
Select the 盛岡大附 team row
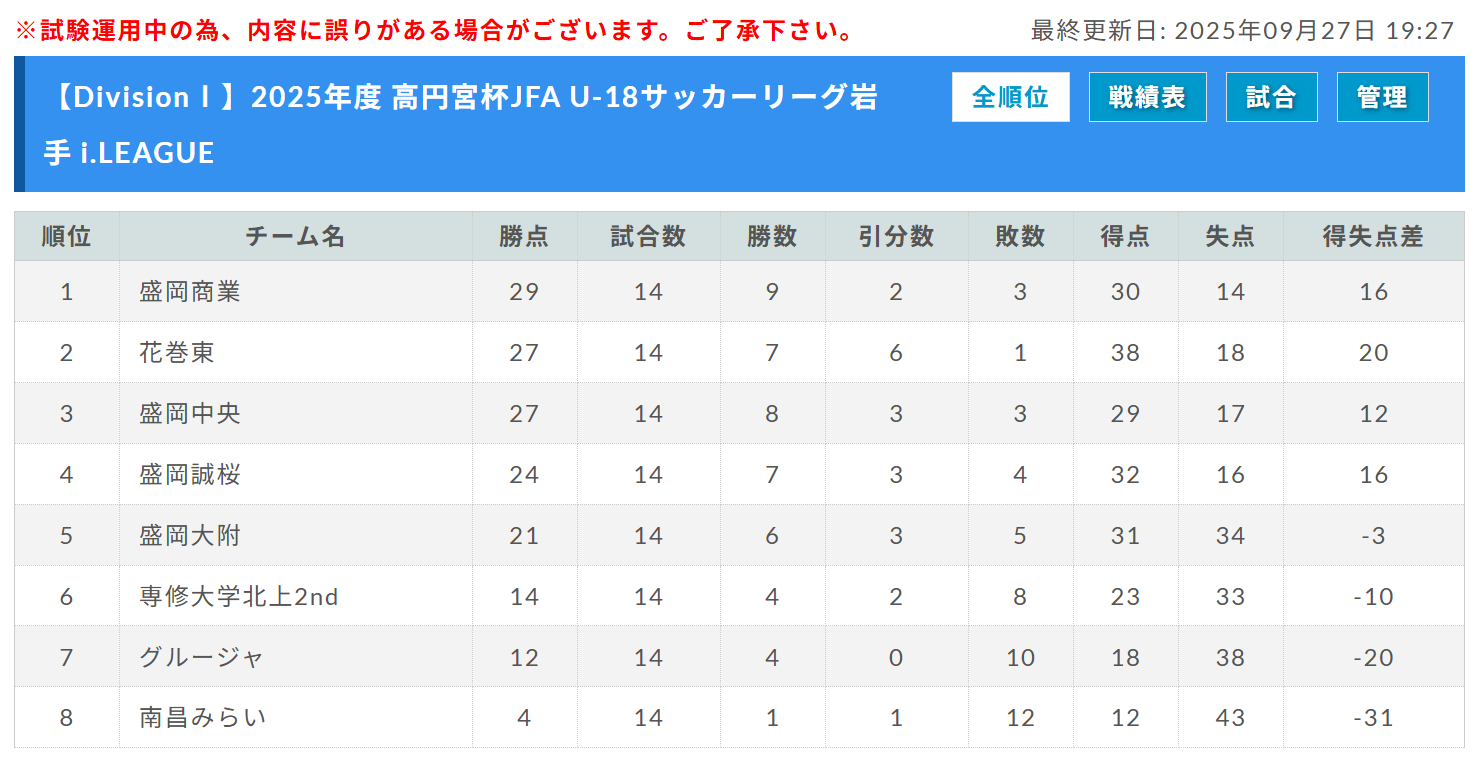point(190,536)
